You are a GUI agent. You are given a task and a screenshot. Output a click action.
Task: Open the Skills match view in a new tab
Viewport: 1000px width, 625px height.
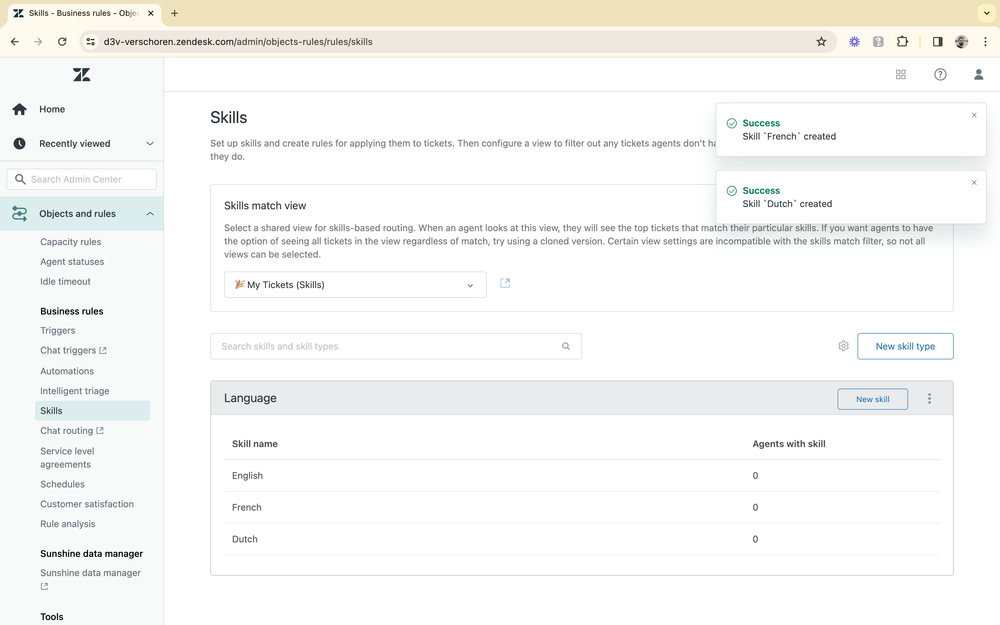click(505, 283)
